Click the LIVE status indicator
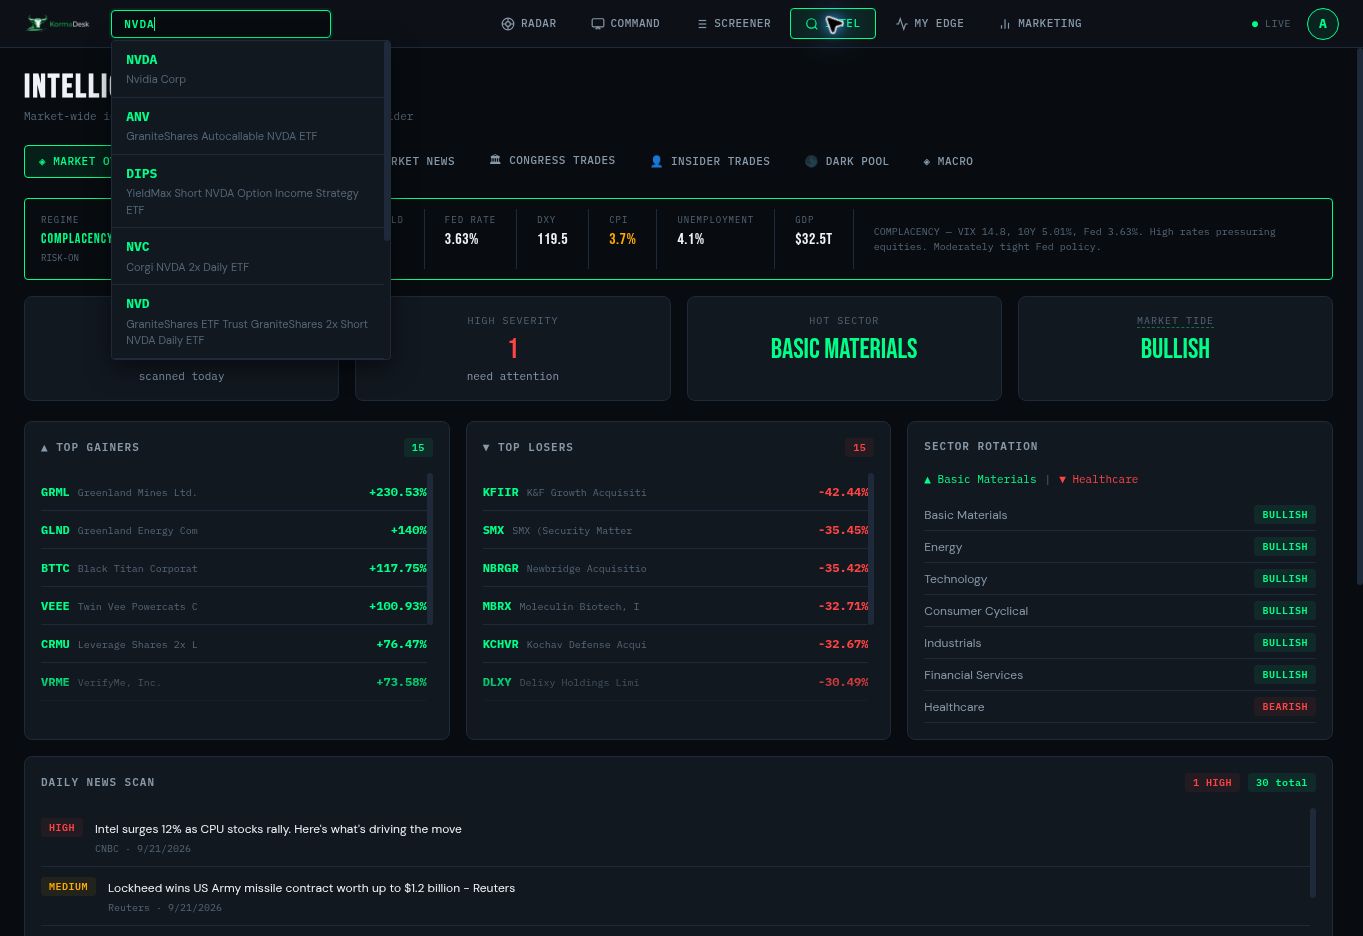1363x936 pixels. (x=1271, y=24)
